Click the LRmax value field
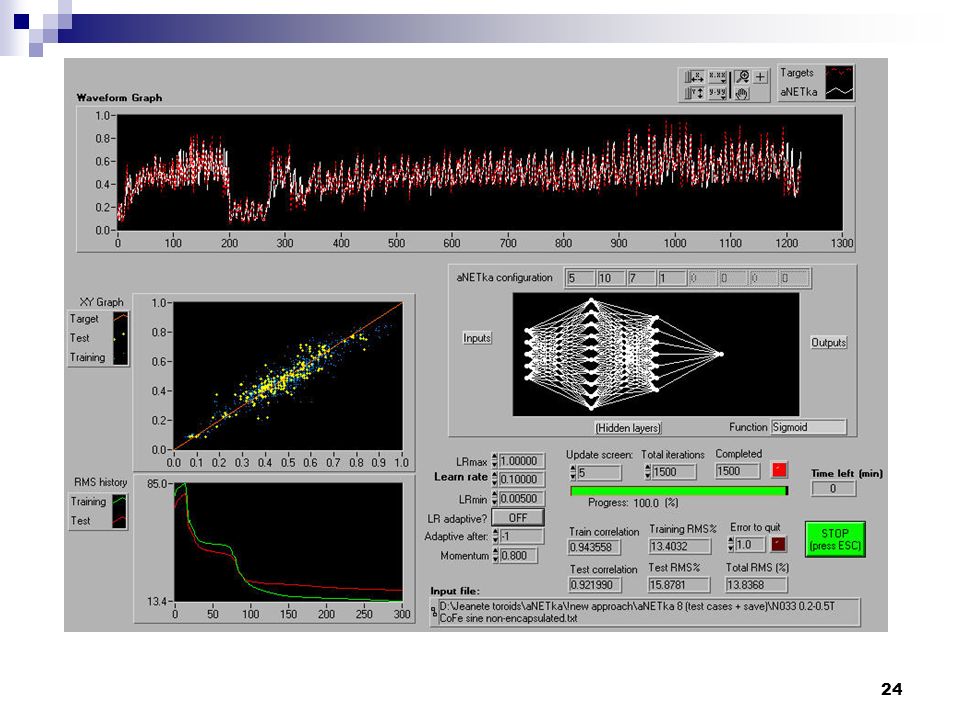Screen dimensions: 960x720 click(521, 461)
